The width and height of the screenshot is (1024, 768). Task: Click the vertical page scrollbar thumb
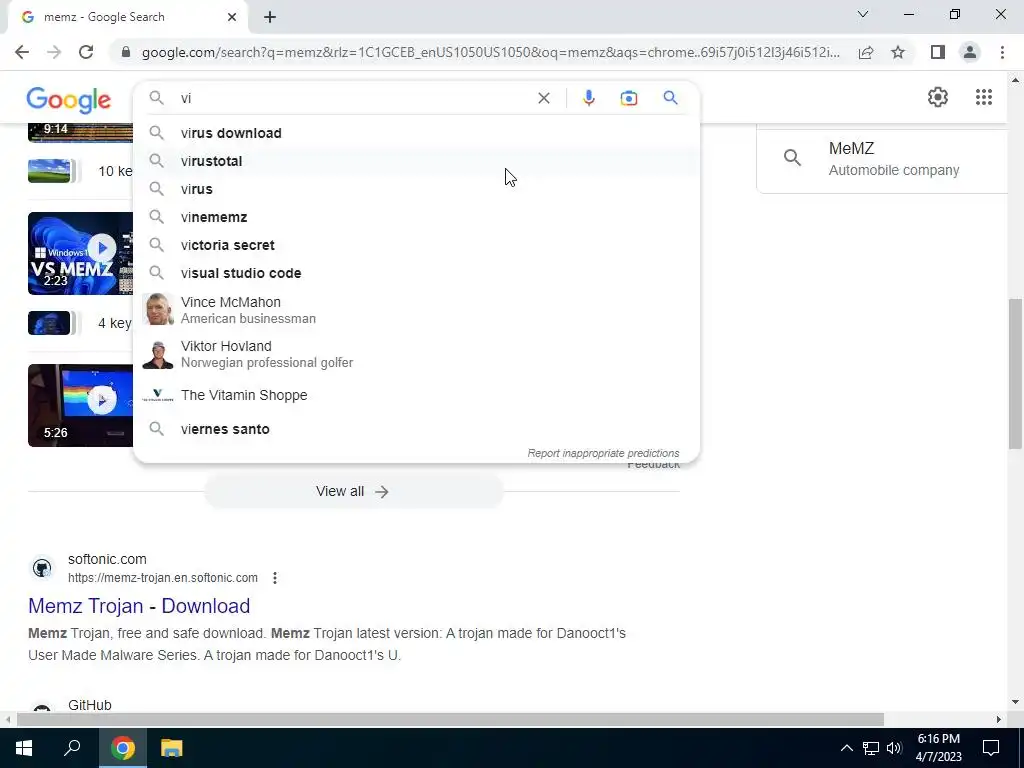[x=1015, y=373]
